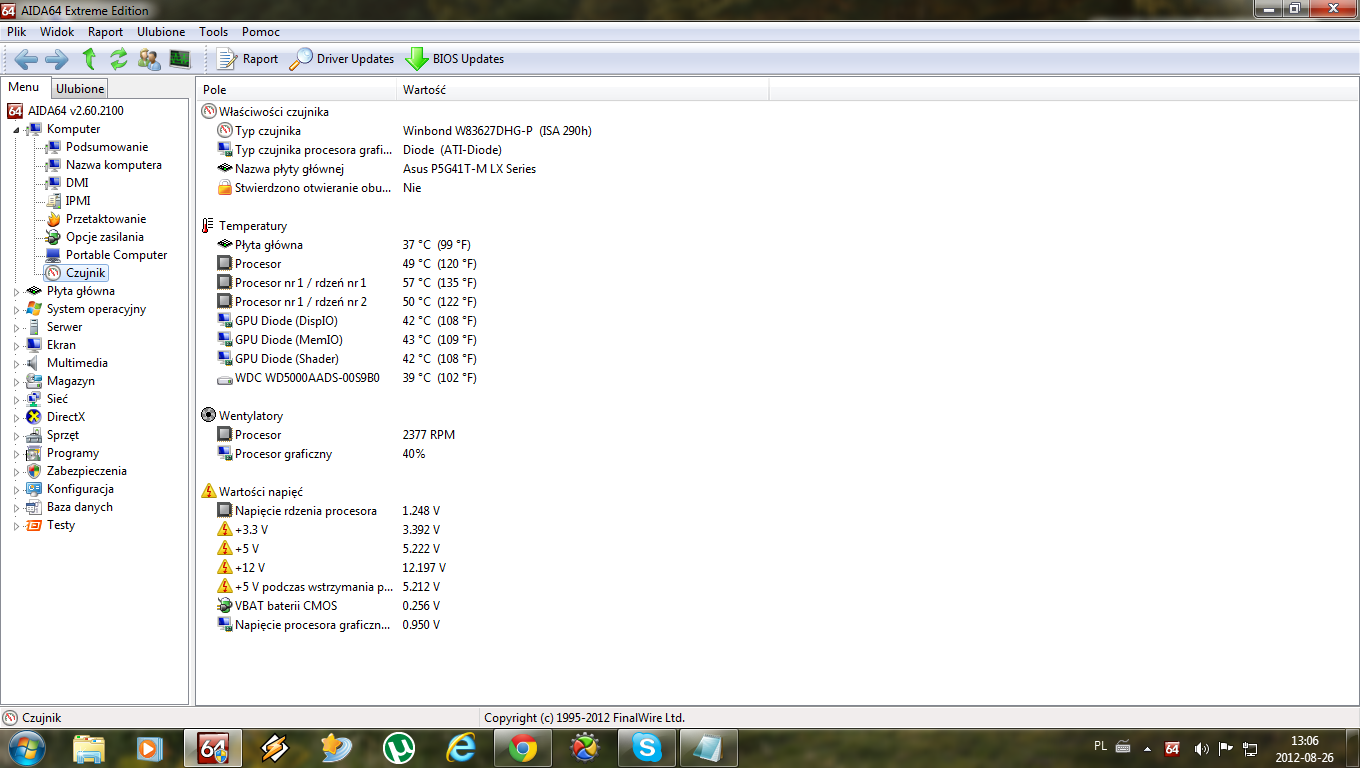Image resolution: width=1360 pixels, height=768 pixels.
Task: Click the Baza danych tree icon
Action: (x=34, y=507)
